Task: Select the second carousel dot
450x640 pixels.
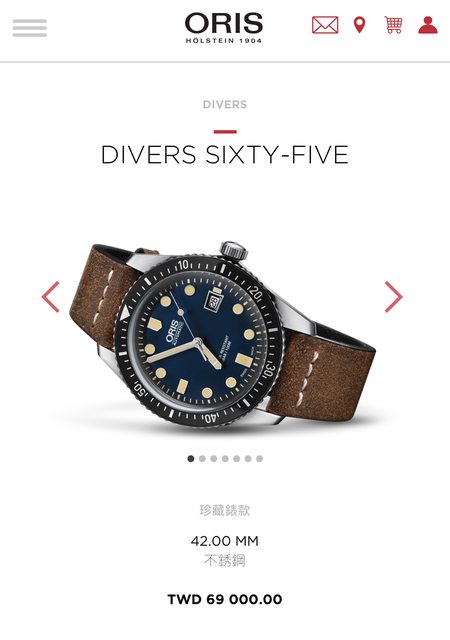Action: pyautogui.click(x=202, y=459)
